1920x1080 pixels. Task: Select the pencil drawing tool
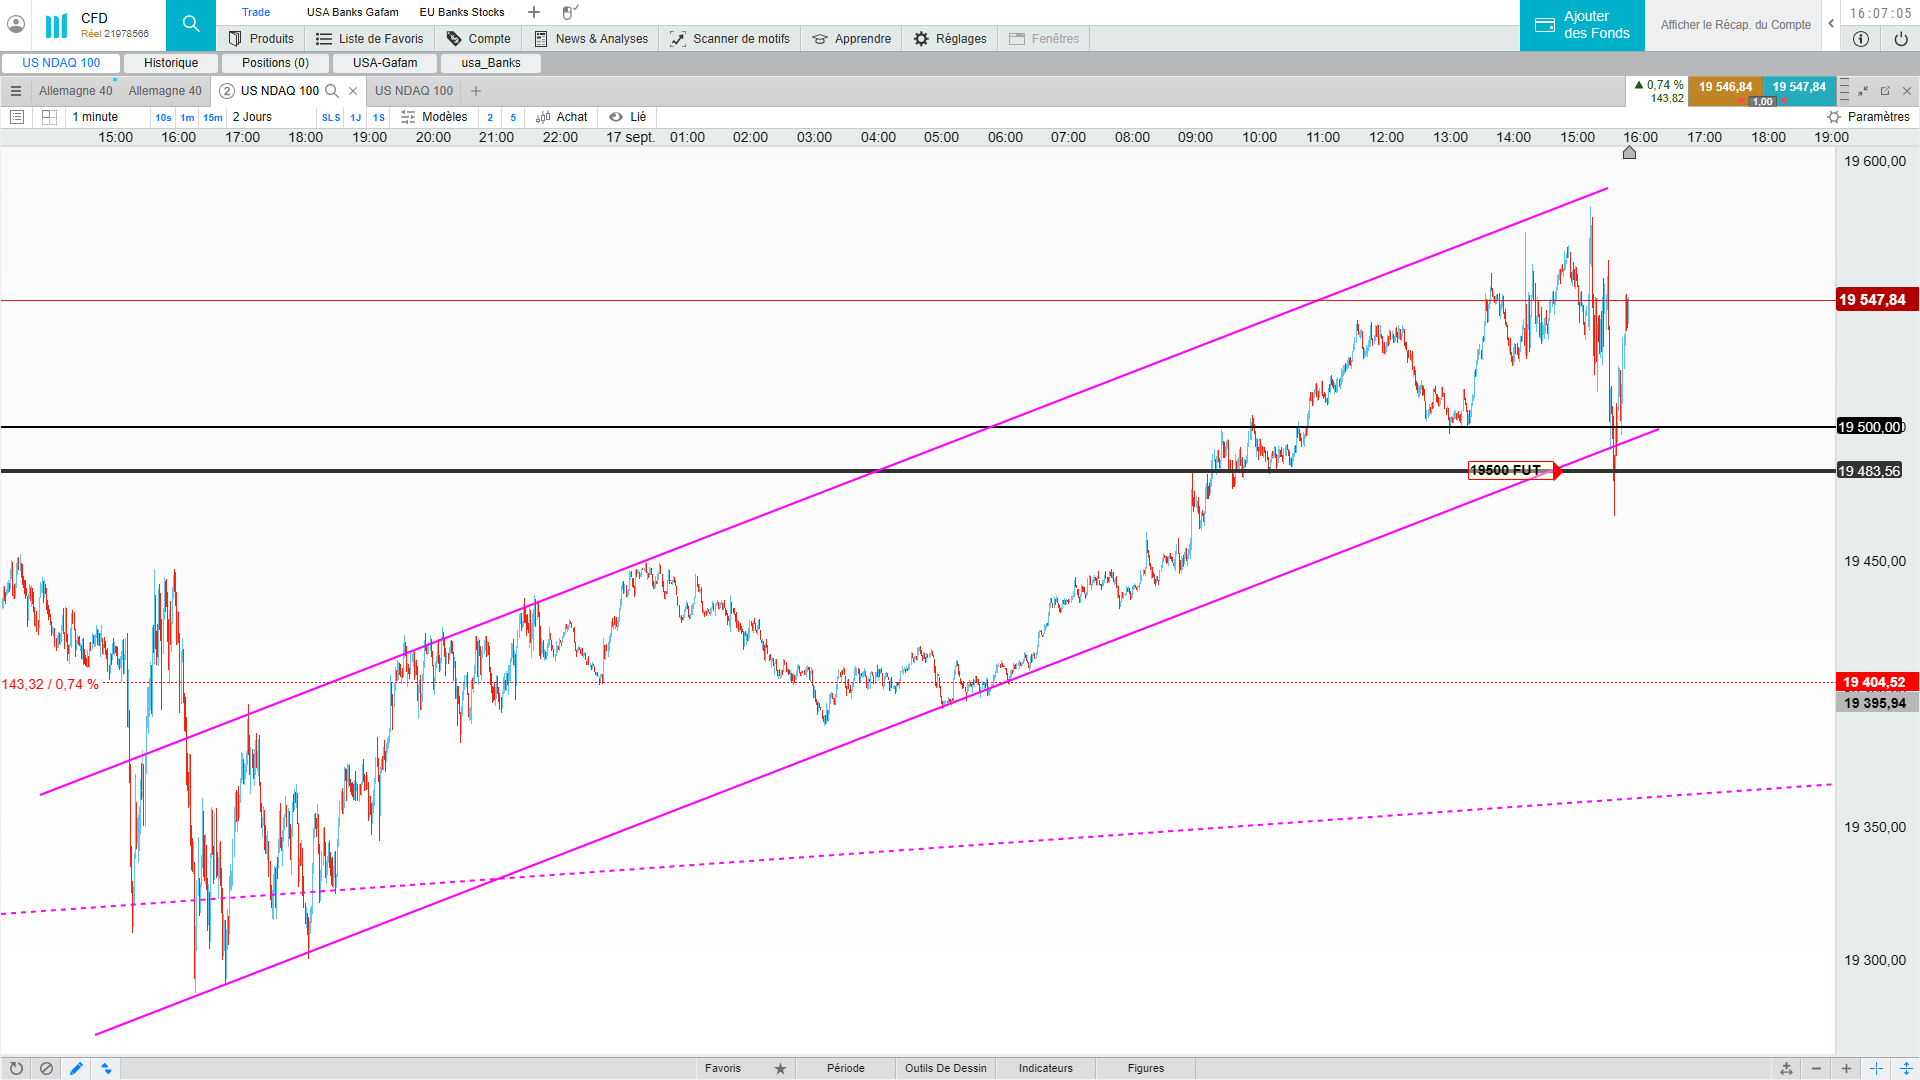click(76, 1068)
